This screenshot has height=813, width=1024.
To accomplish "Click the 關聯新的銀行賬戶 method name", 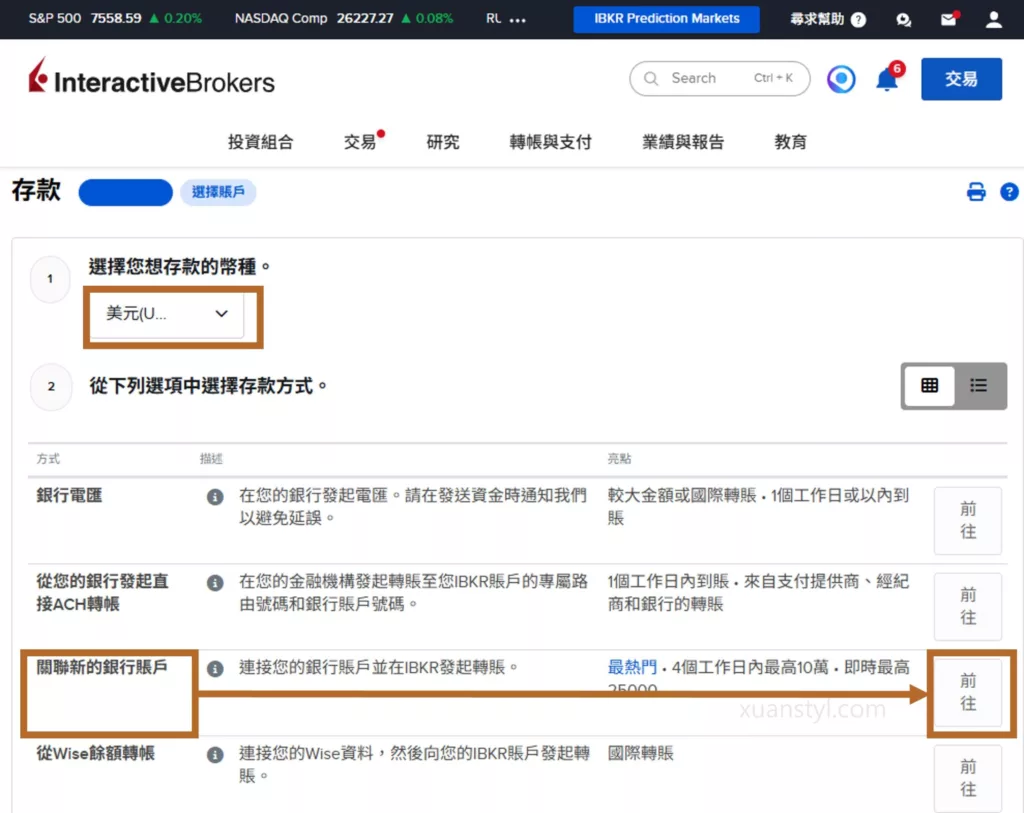I will [x=102, y=667].
